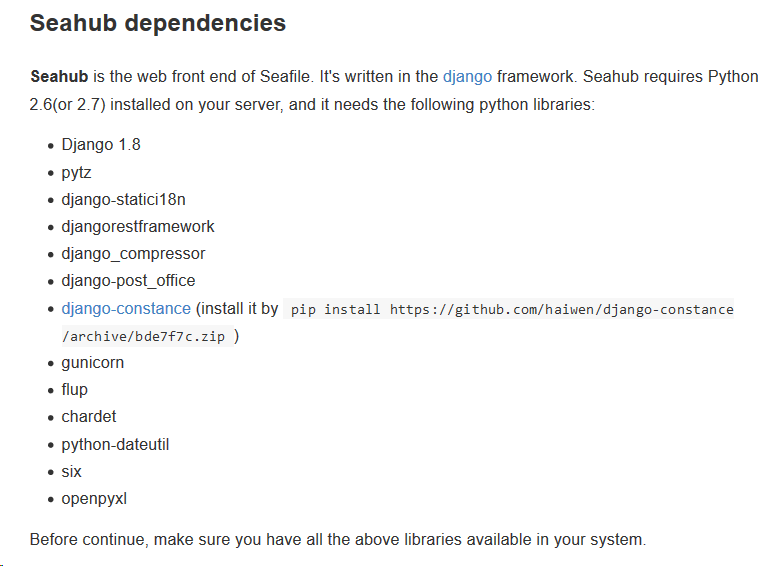
Task: Click the djangorestframework list item
Action: pos(138,227)
